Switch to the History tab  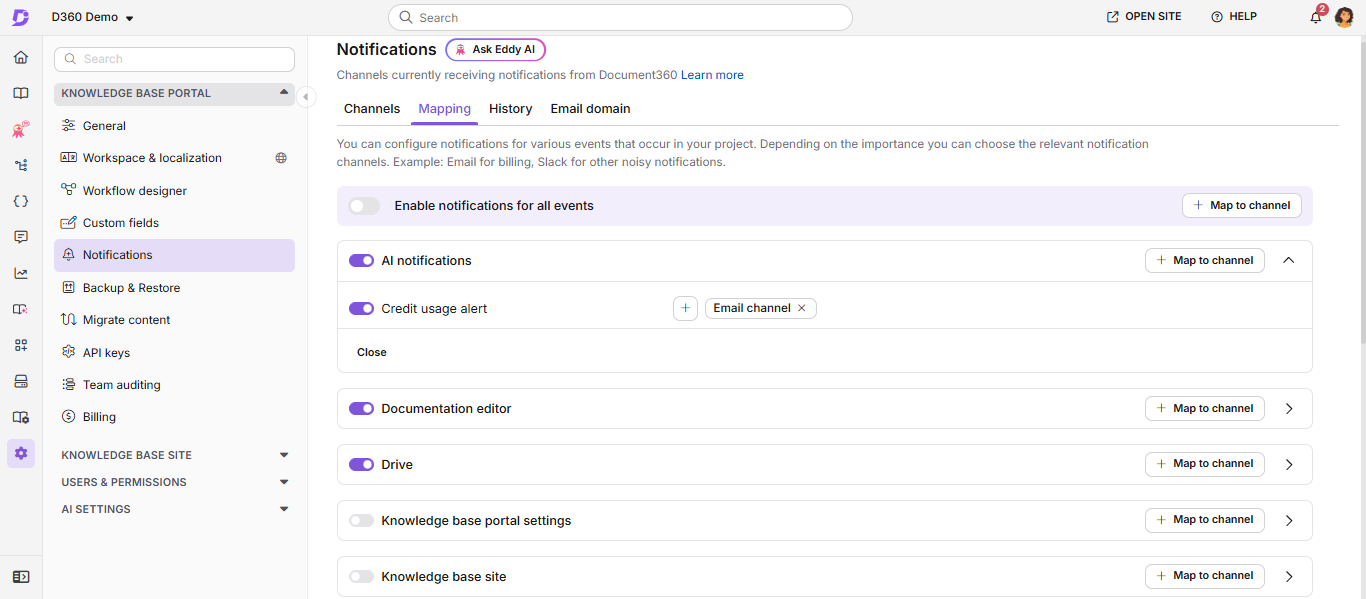pos(511,109)
